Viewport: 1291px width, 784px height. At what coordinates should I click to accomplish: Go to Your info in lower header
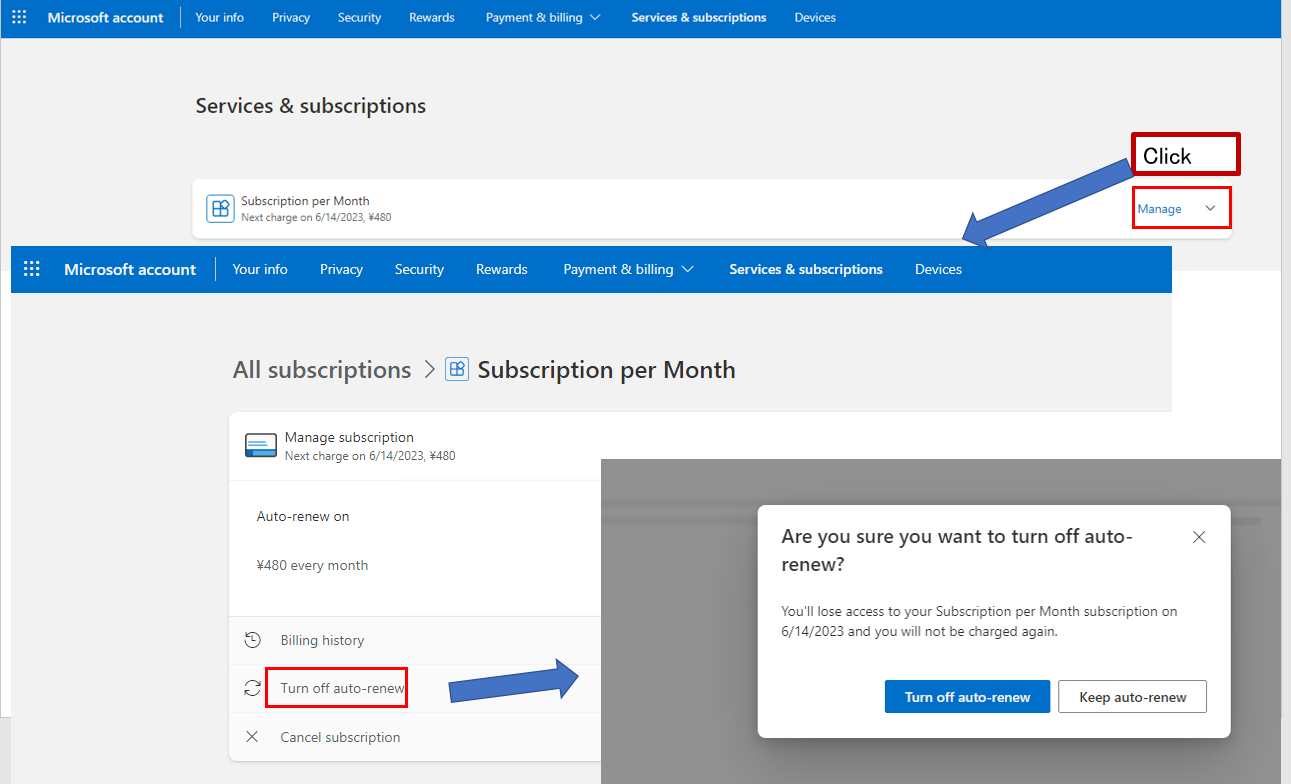[x=260, y=269]
